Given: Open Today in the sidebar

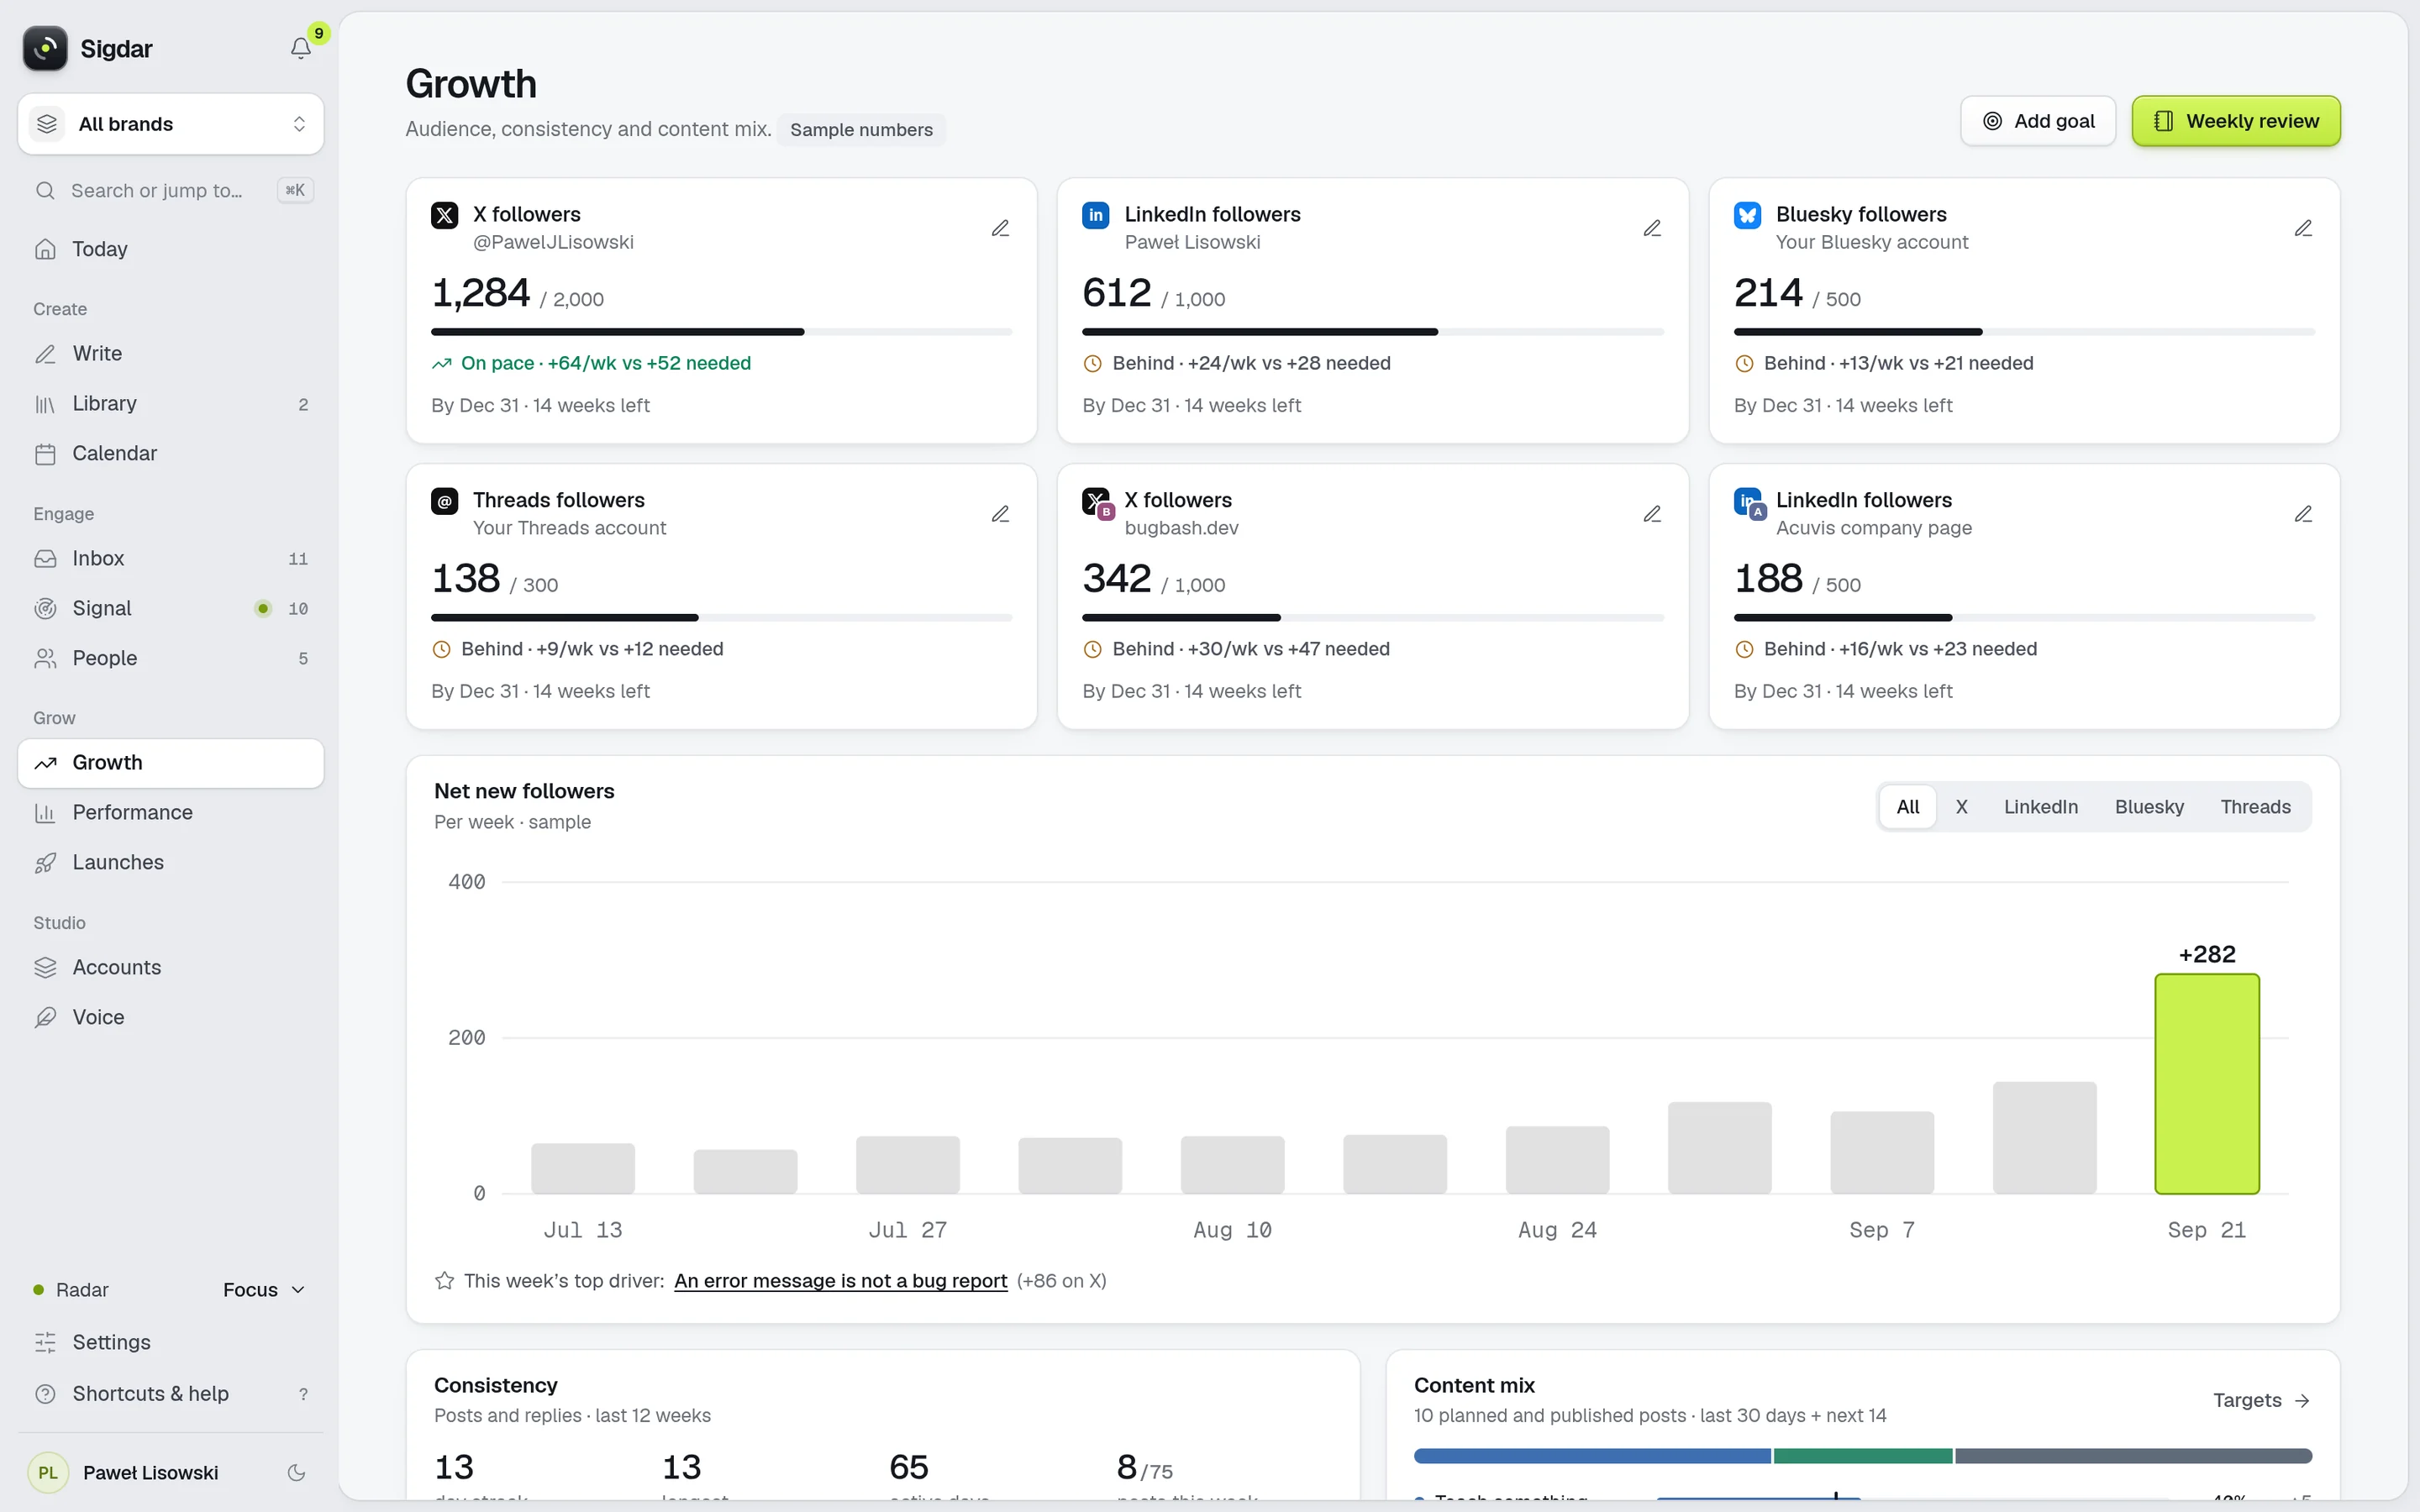Looking at the screenshot, I should pos(171,249).
